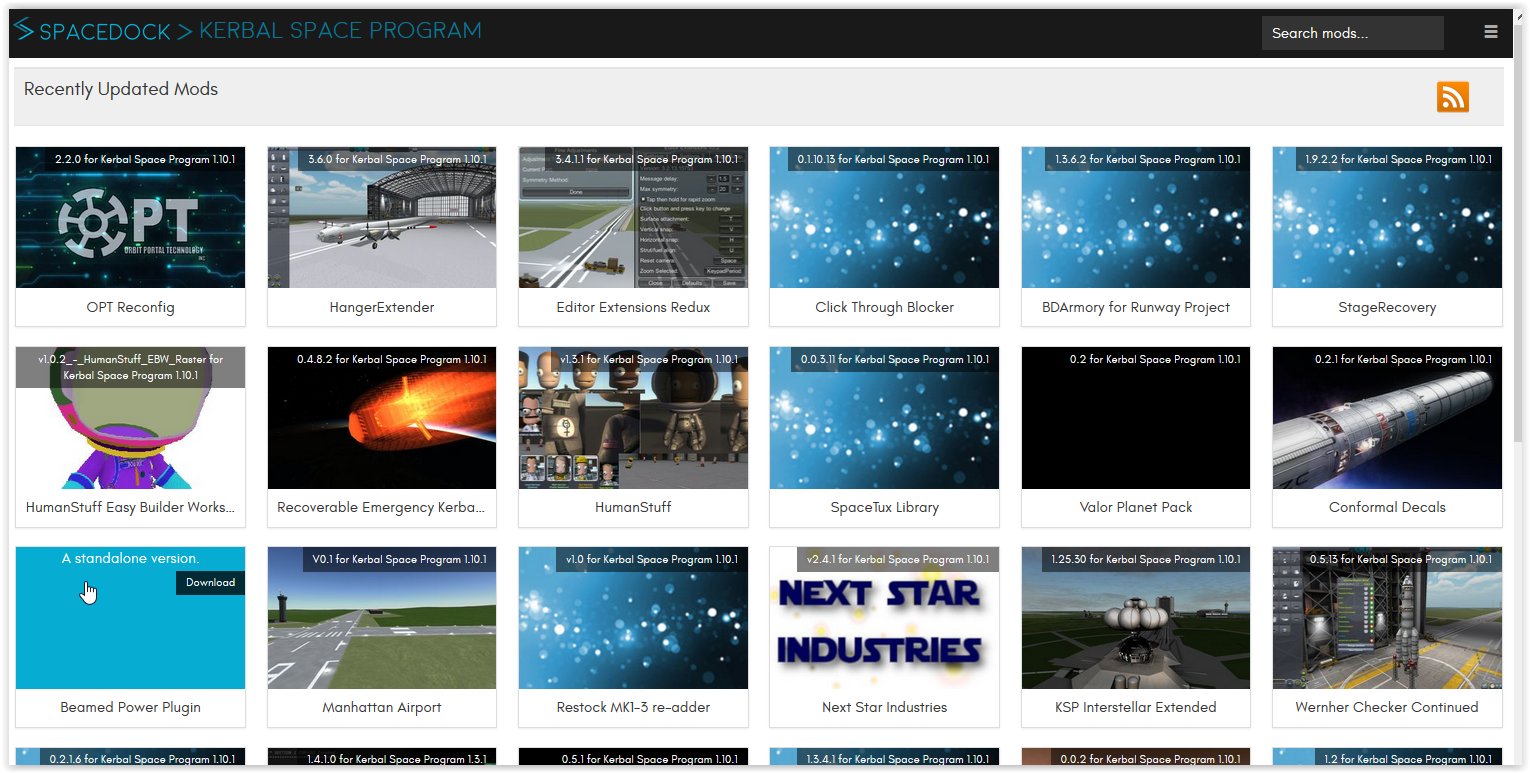
Task: Click the OPT Reconfig title
Action: (130, 307)
